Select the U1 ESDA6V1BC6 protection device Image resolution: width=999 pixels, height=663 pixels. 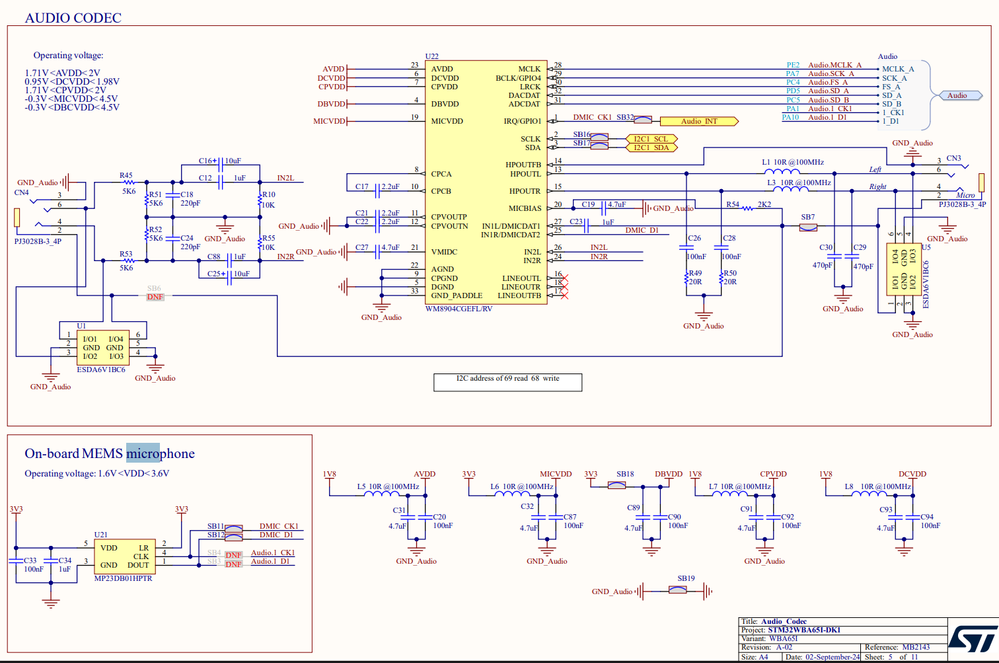point(103,347)
